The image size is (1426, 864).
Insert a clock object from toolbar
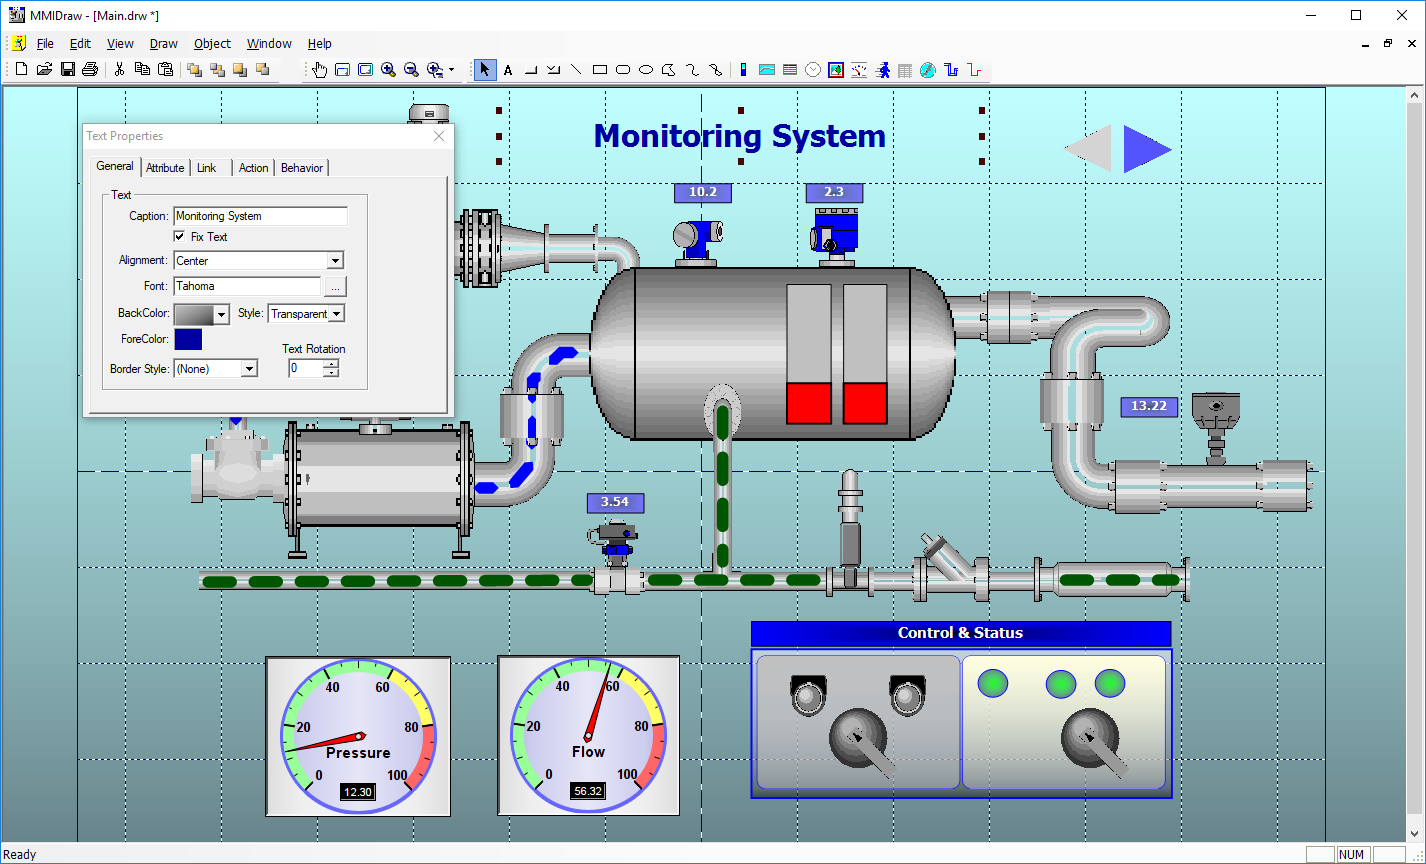click(x=813, y=70)
